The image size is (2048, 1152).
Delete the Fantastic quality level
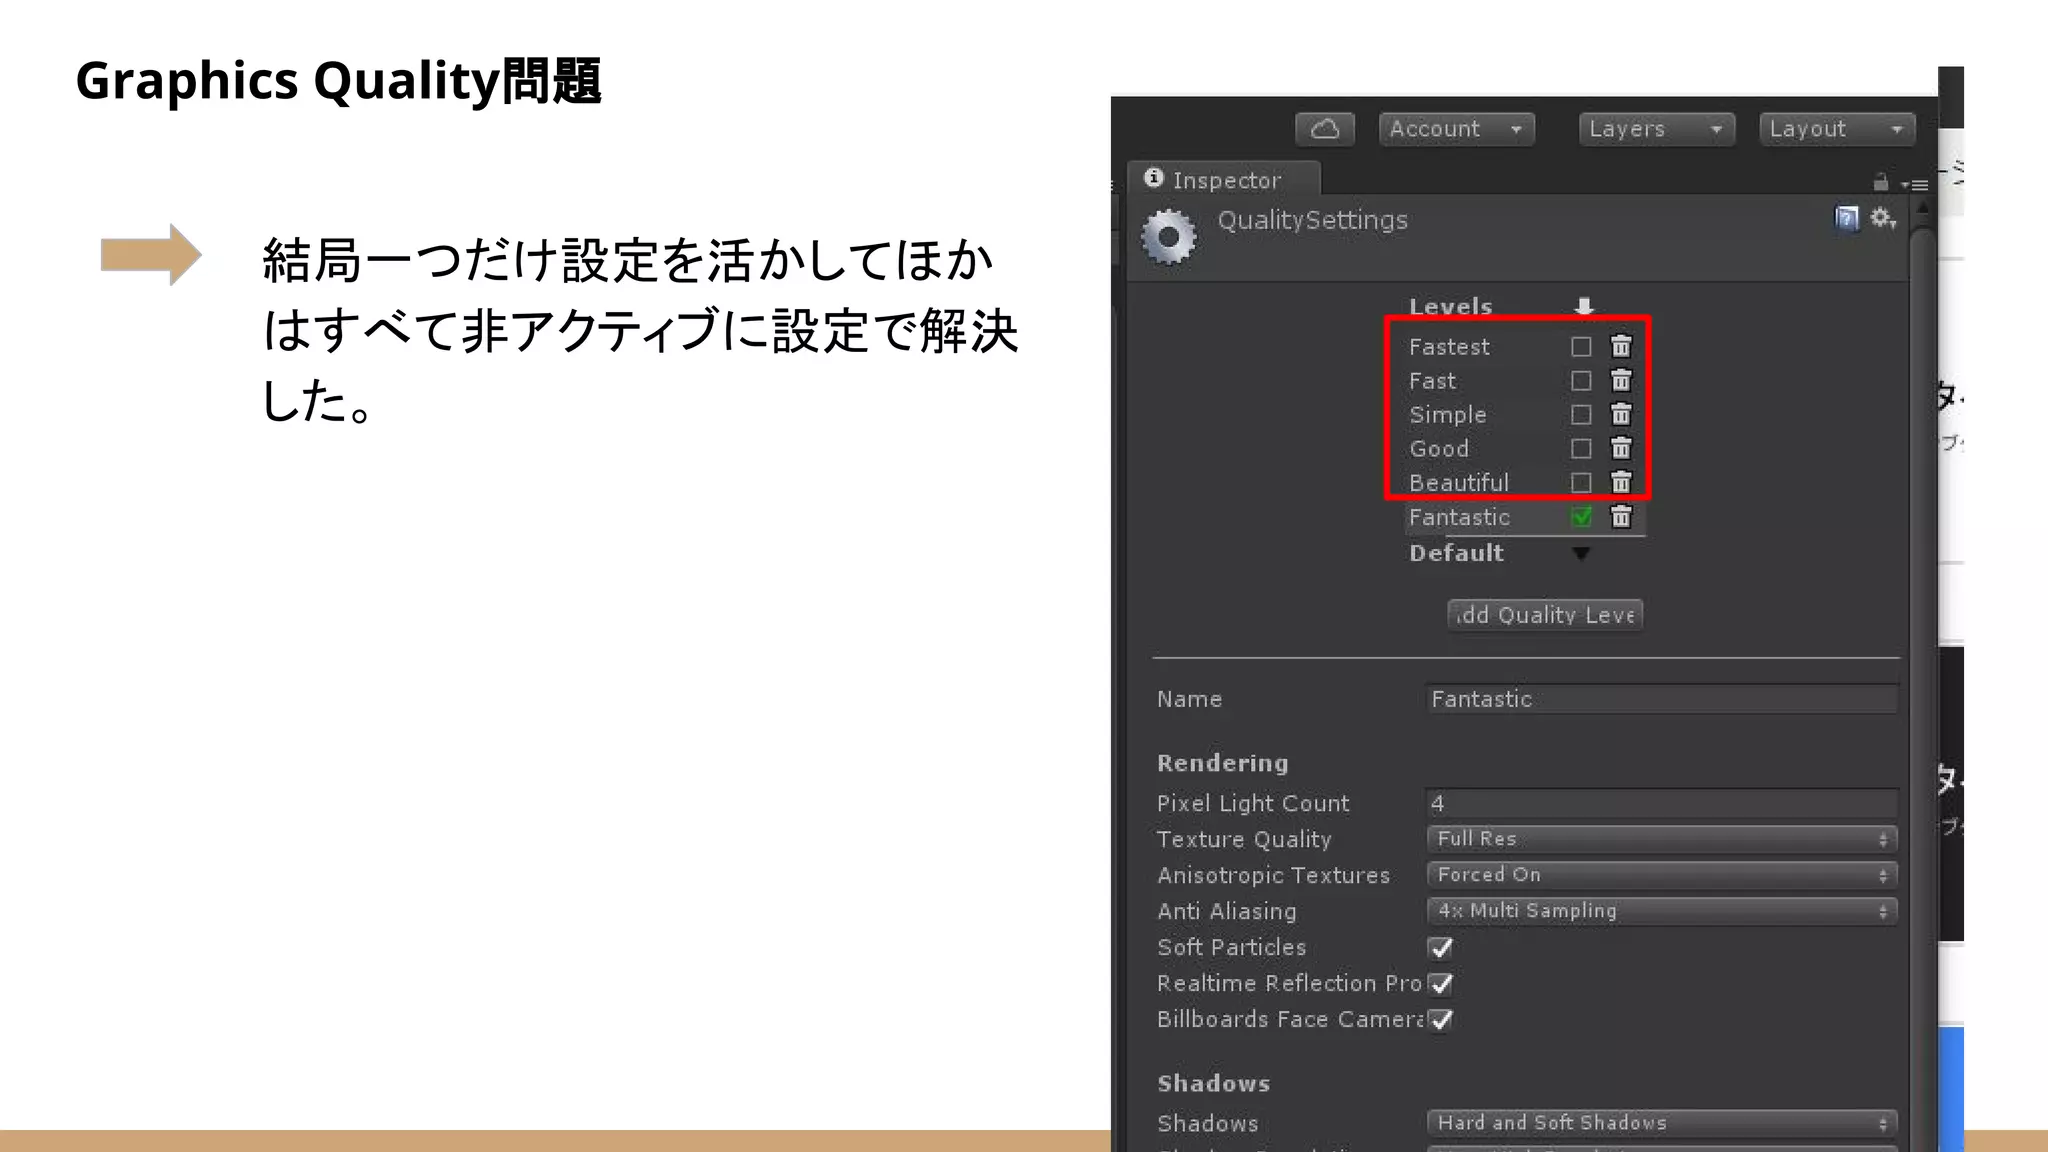click(1621, 516)
